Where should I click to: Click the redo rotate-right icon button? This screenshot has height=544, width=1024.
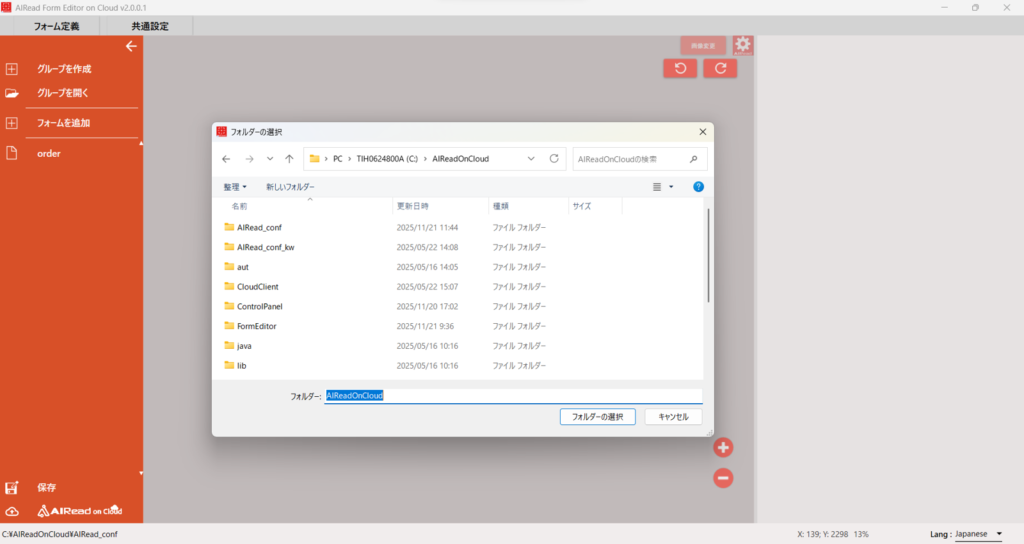pos(720,68)
